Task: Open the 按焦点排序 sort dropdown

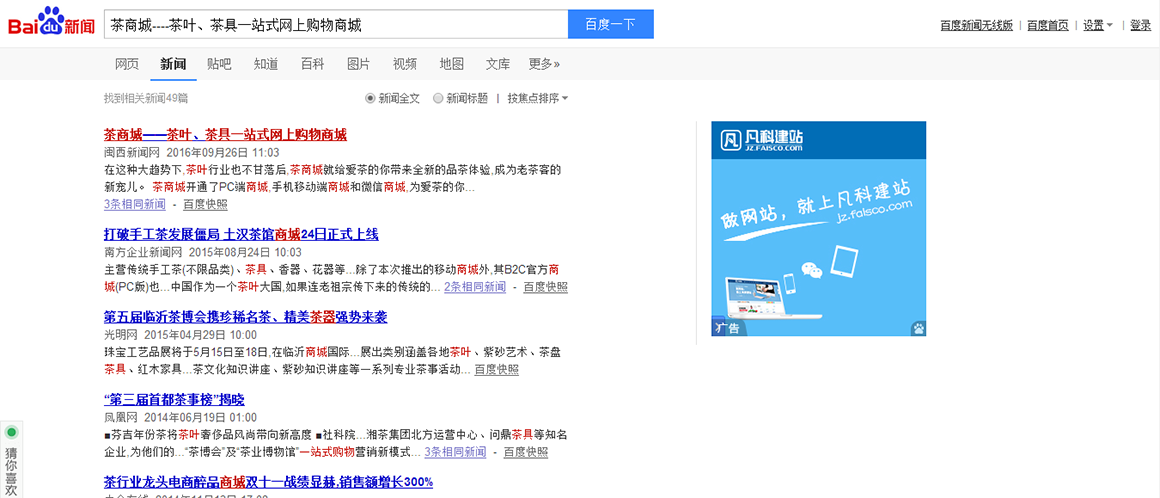Action: tap(538, 98)
